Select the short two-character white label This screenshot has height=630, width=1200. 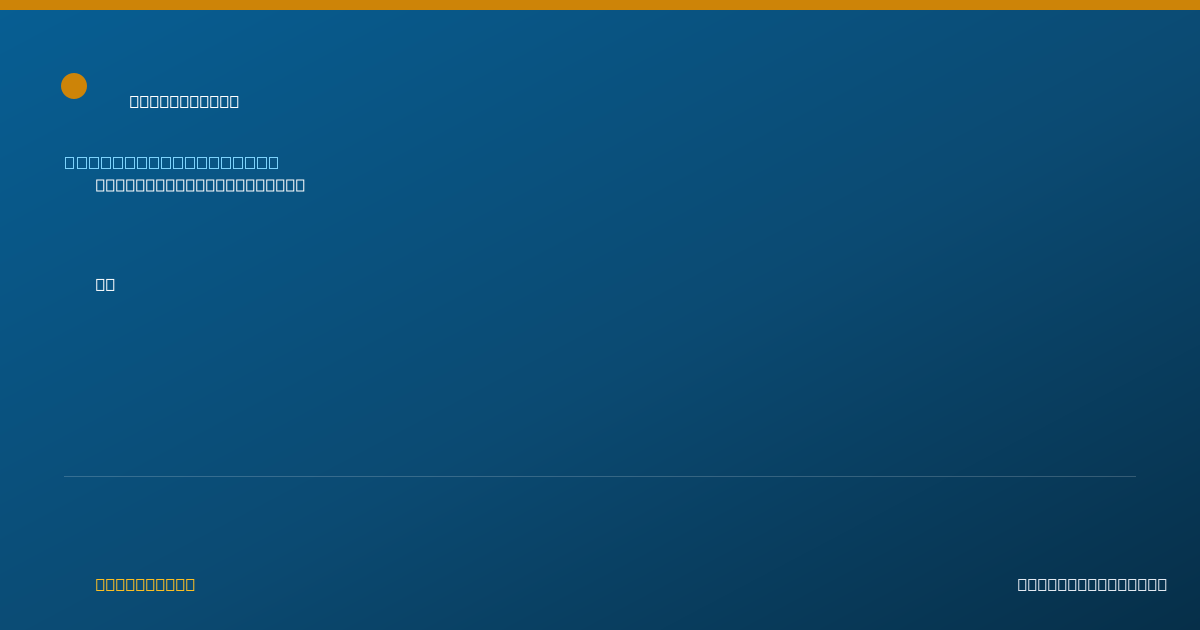pyautogui.click(x=105, y=284)
